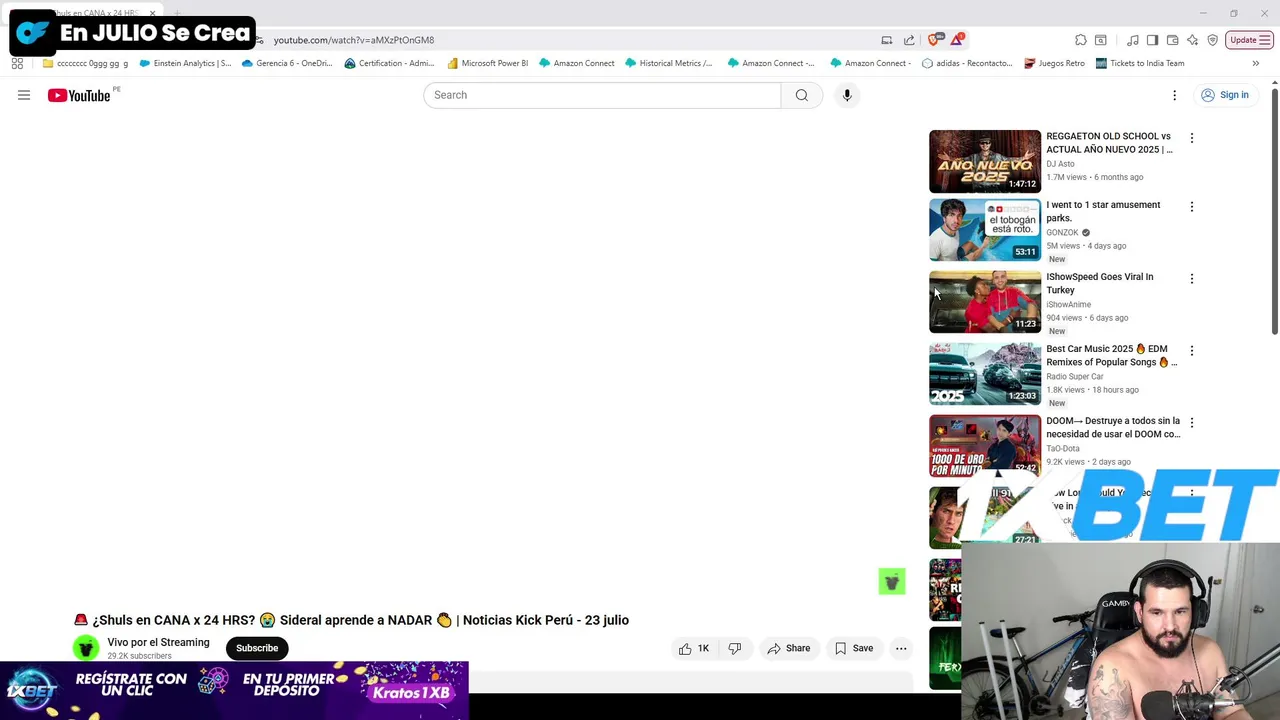1280x720 pixels.
Task: Open options menu for amusement parks video
Action: coord(1191,207)
